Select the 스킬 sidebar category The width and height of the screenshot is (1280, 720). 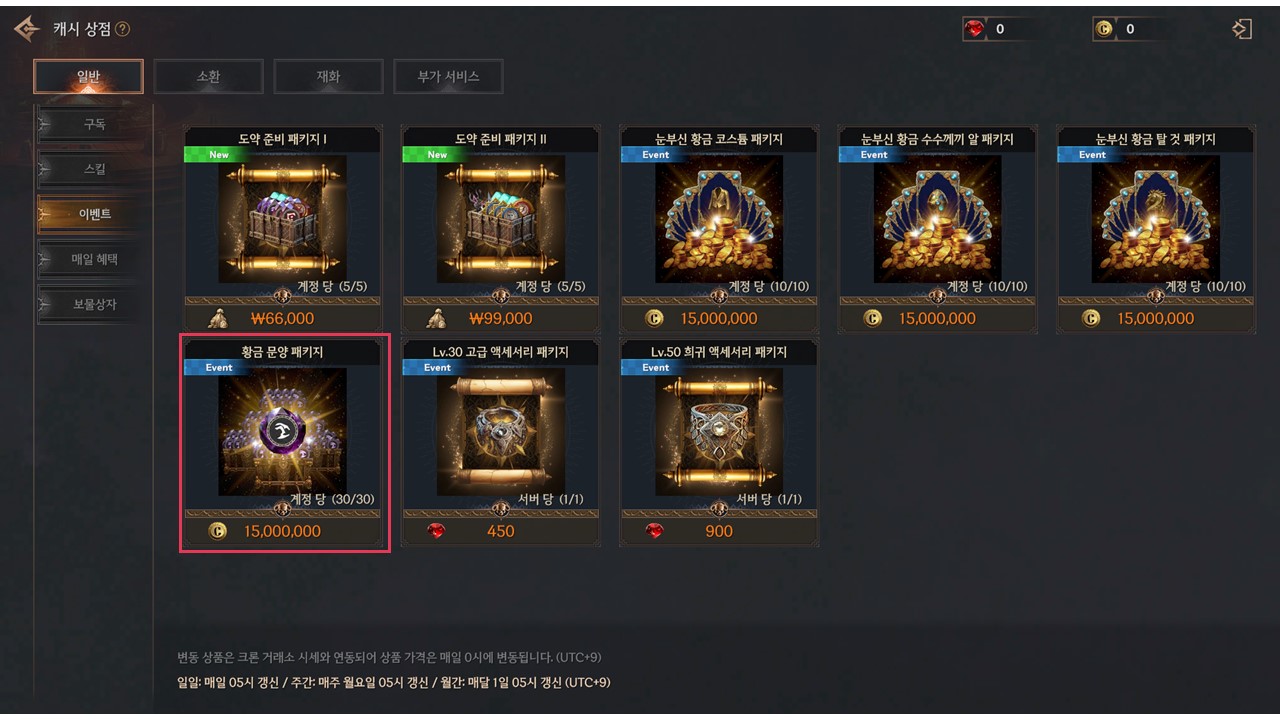coord(93,169)
